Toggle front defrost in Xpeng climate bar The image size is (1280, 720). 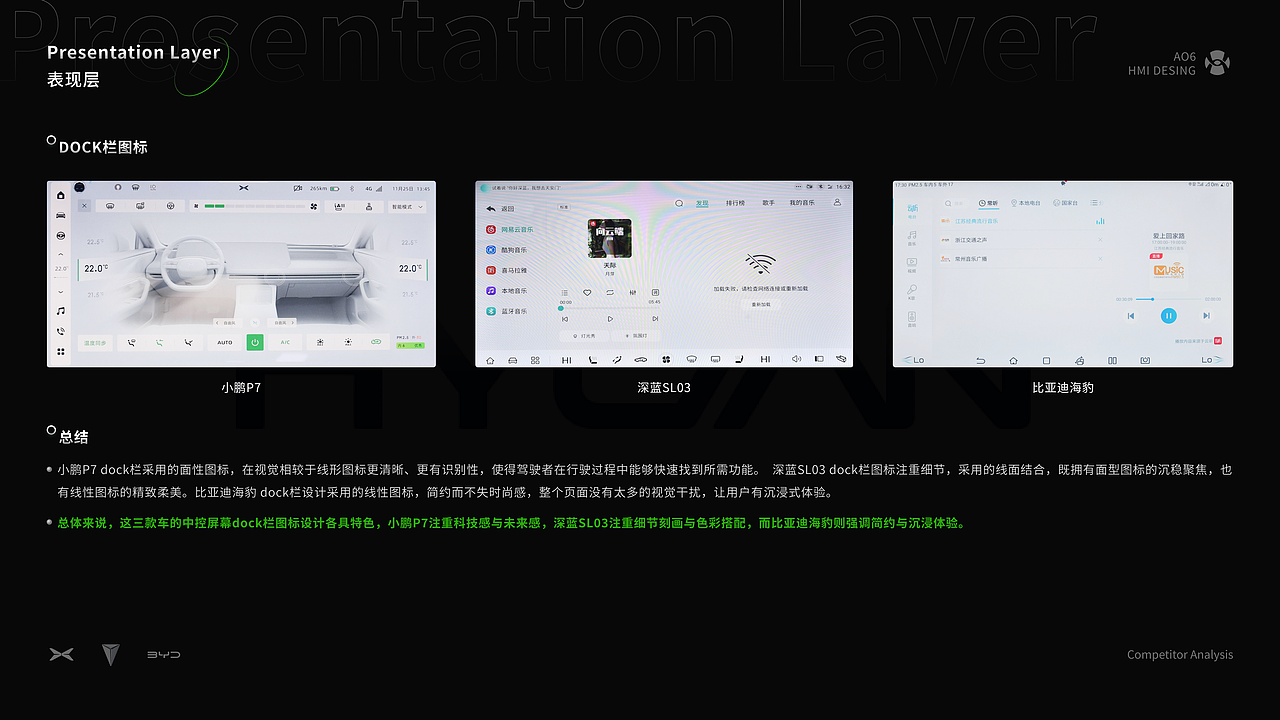110,206
